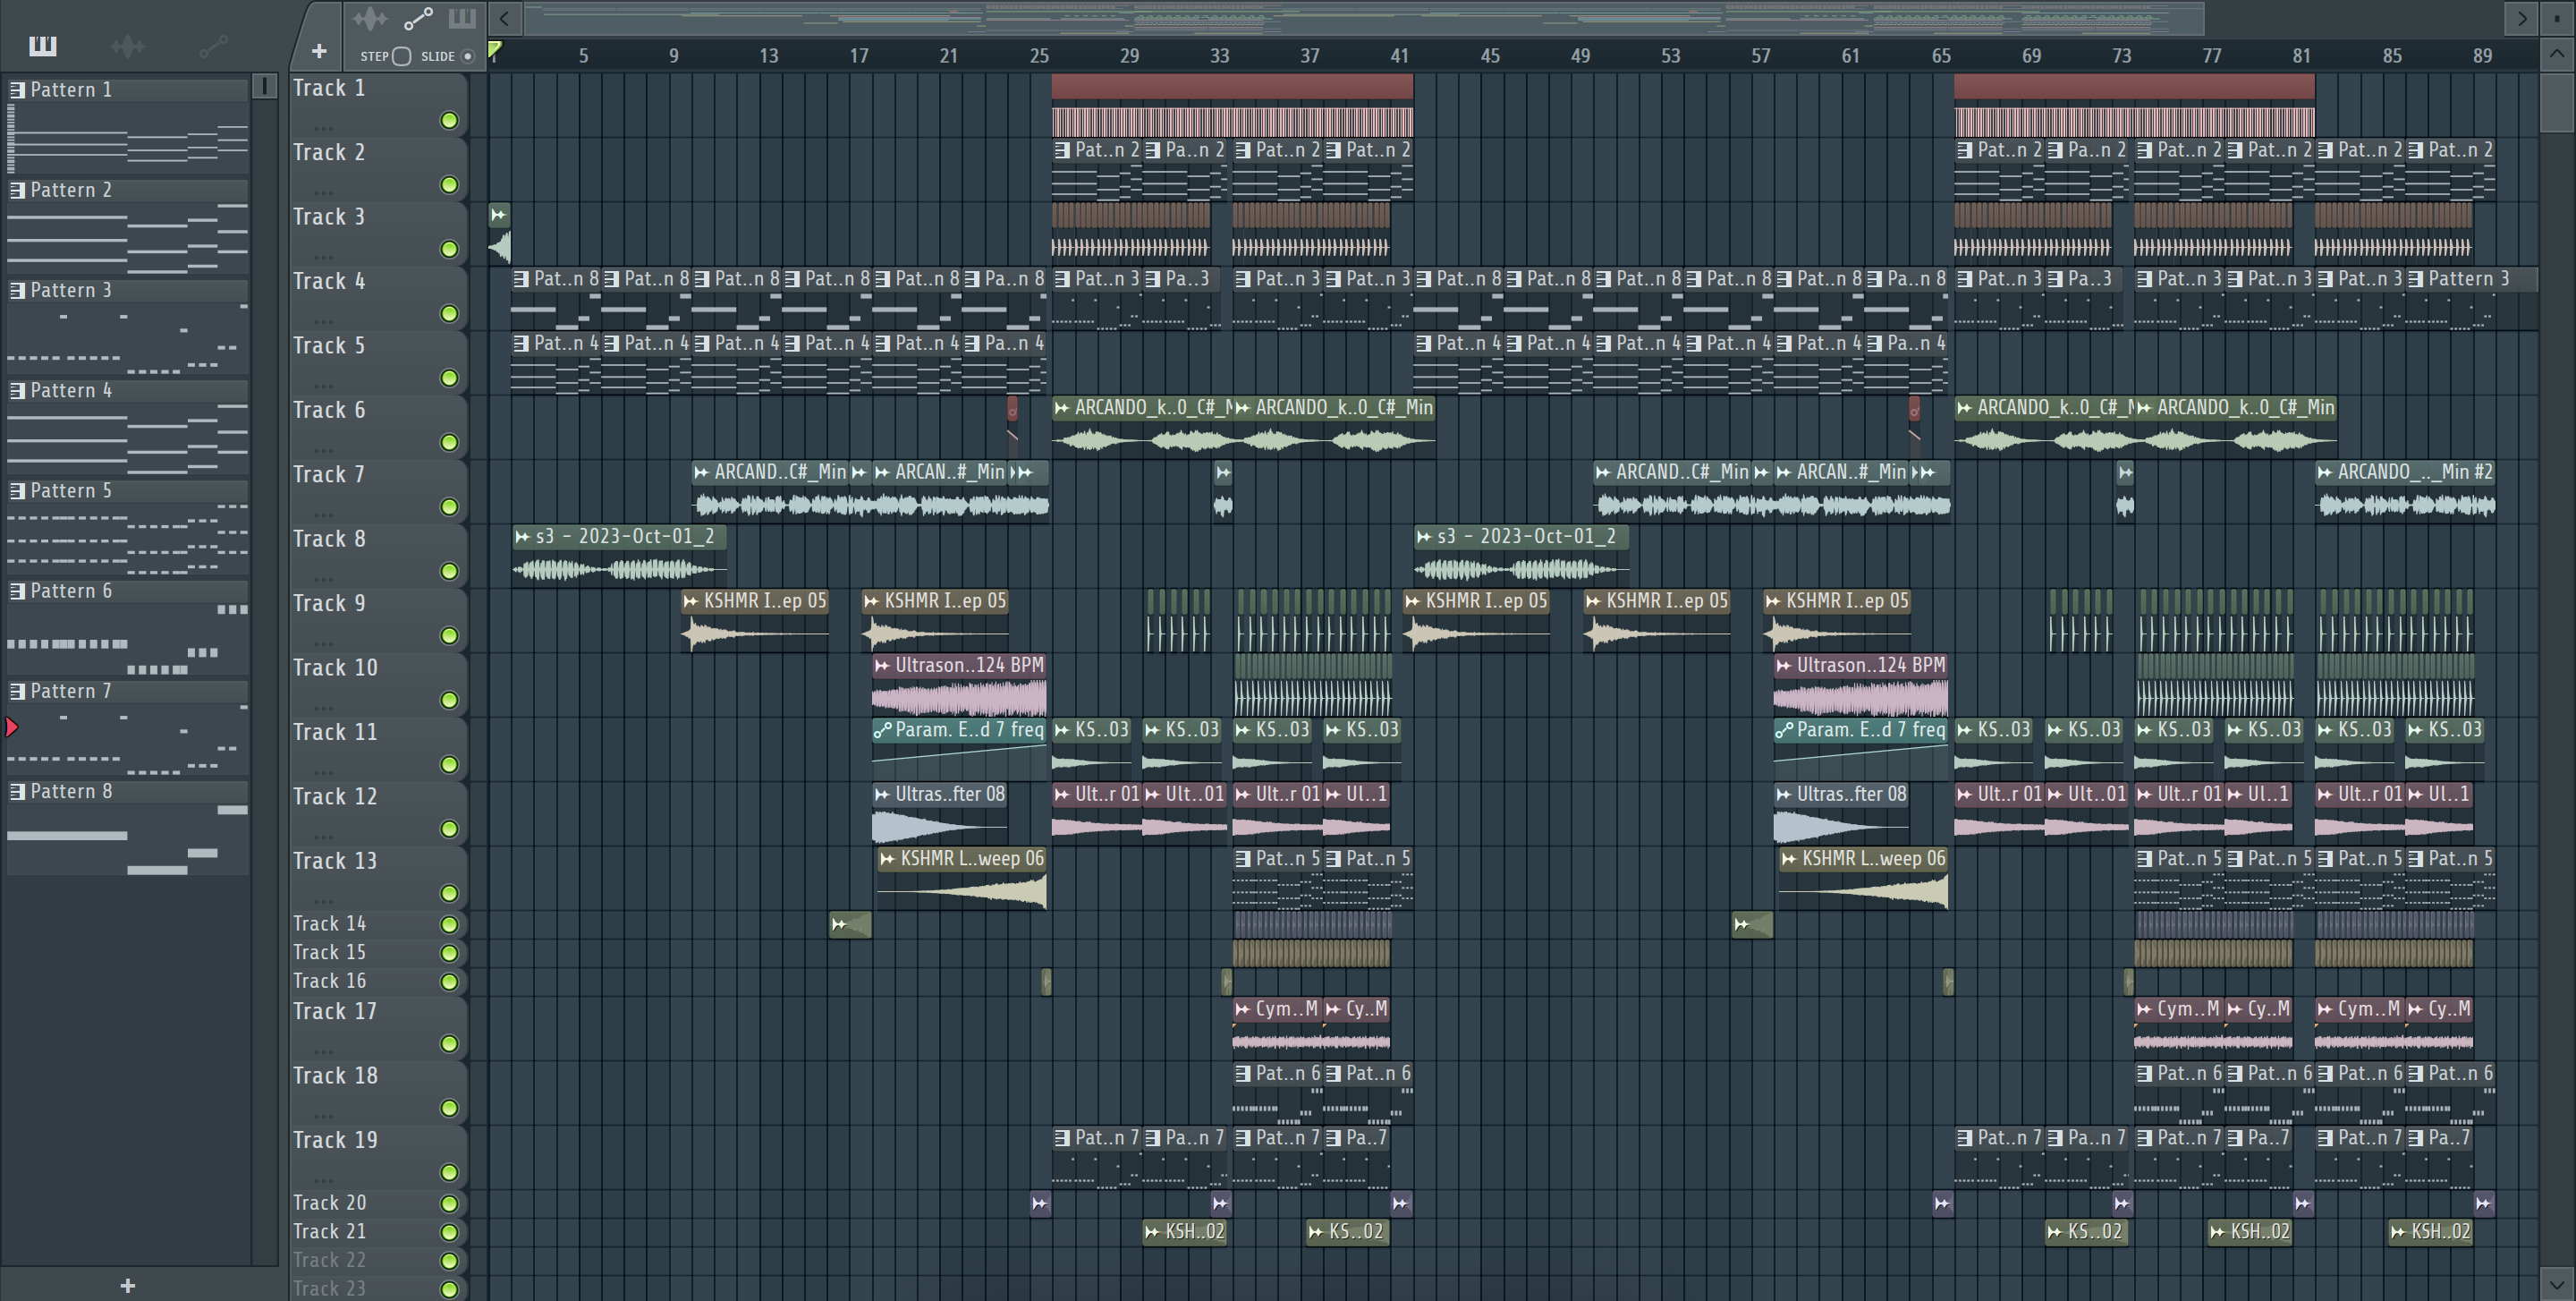Click the up arrow of the vertical scrollbar
This screenshot has height=1301, width=2576.
click(2557, 54)
